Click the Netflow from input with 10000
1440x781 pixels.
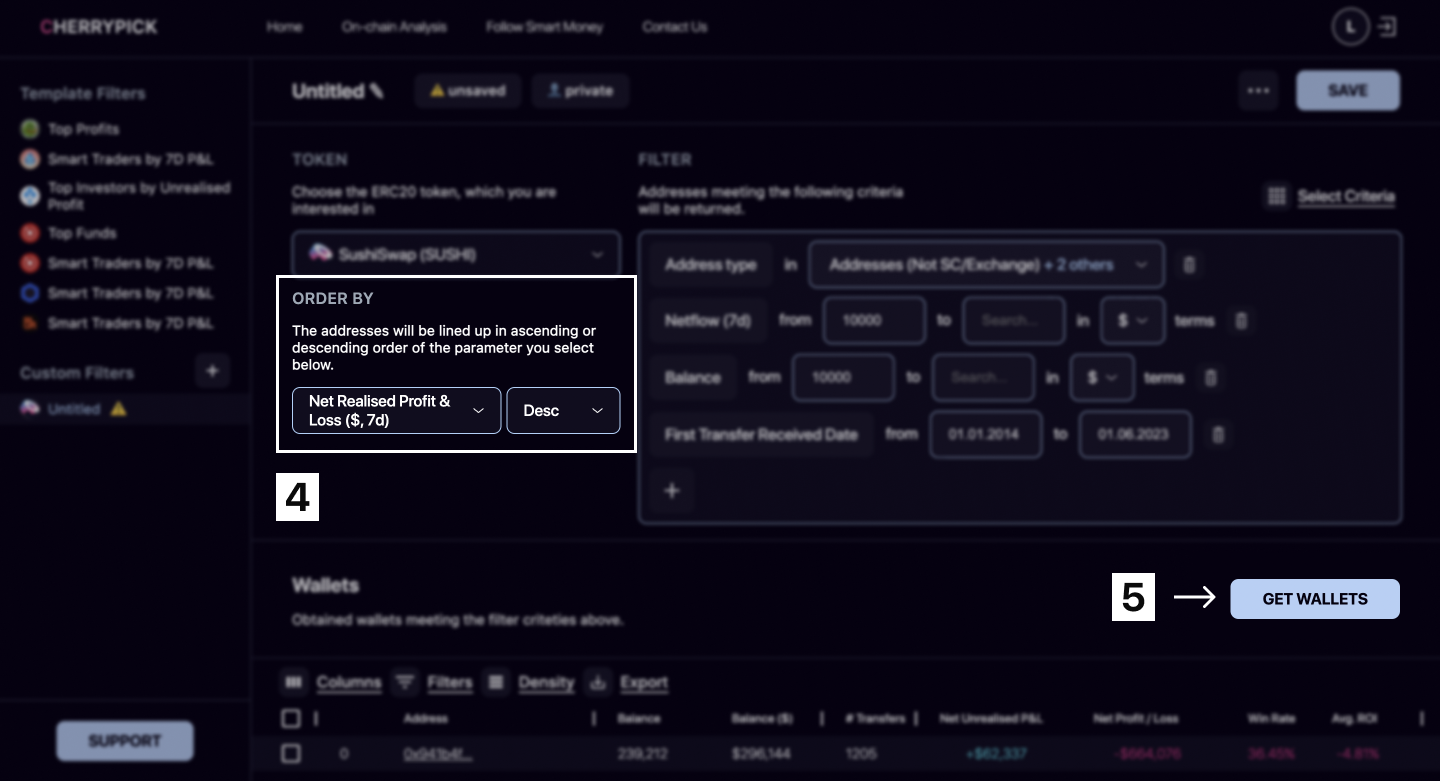click(x=874, y=321)
